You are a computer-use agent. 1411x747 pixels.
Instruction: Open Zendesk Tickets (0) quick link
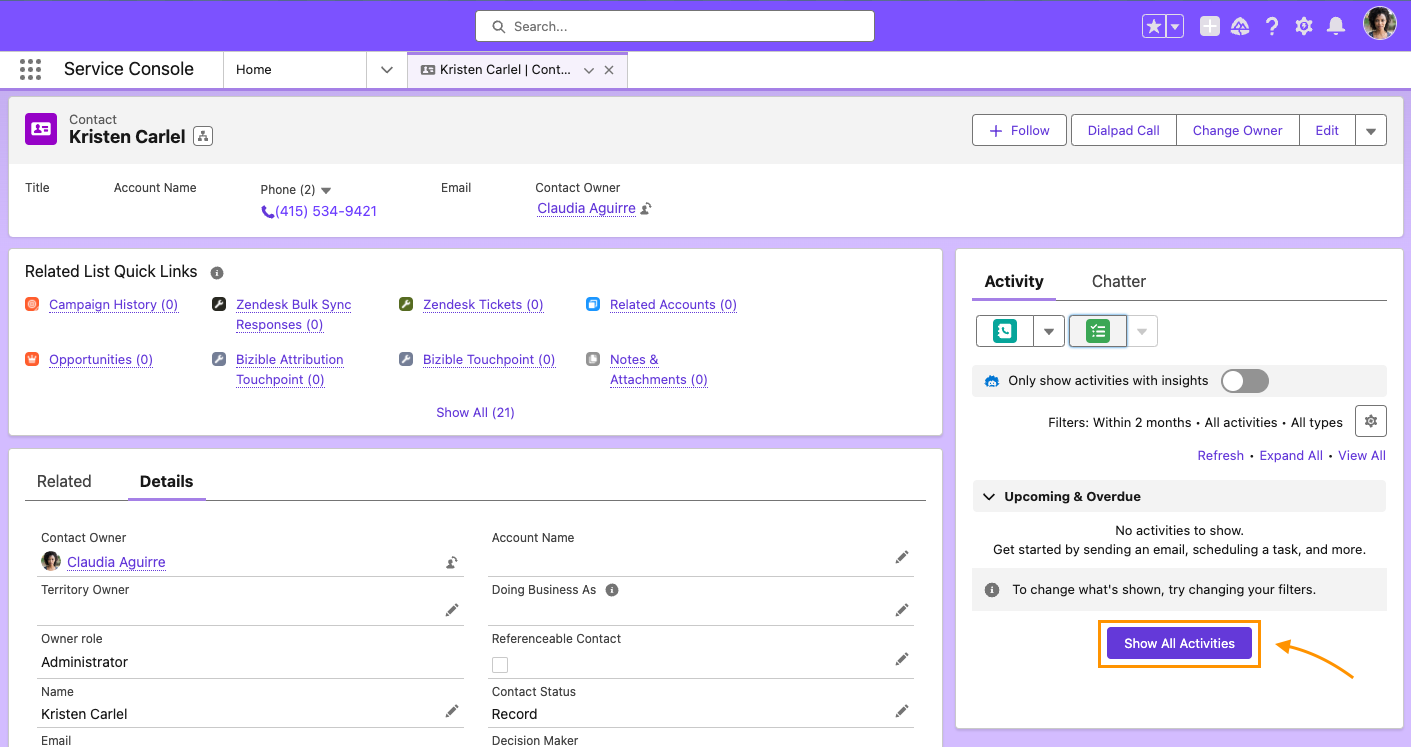pos(483,304)
